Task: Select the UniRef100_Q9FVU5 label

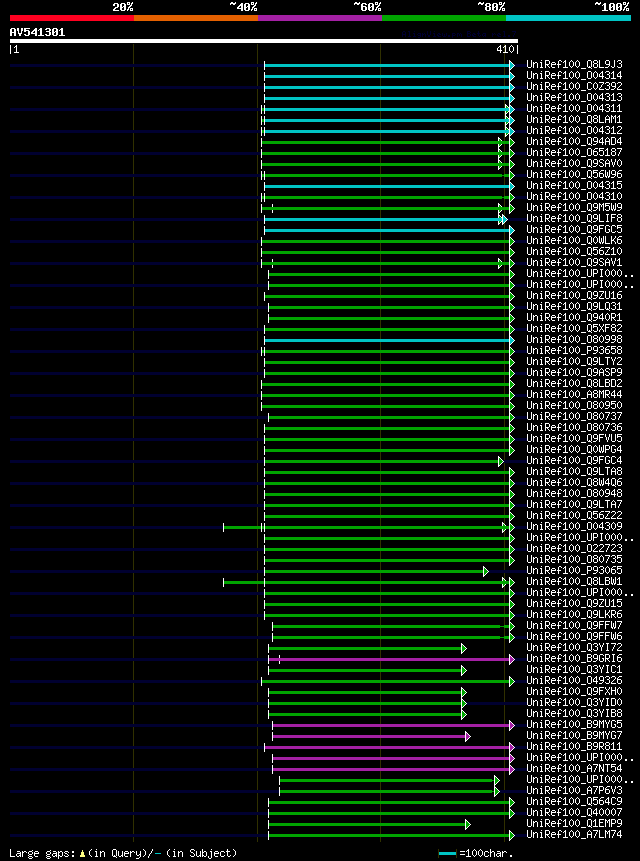Action: click(574, 438)
